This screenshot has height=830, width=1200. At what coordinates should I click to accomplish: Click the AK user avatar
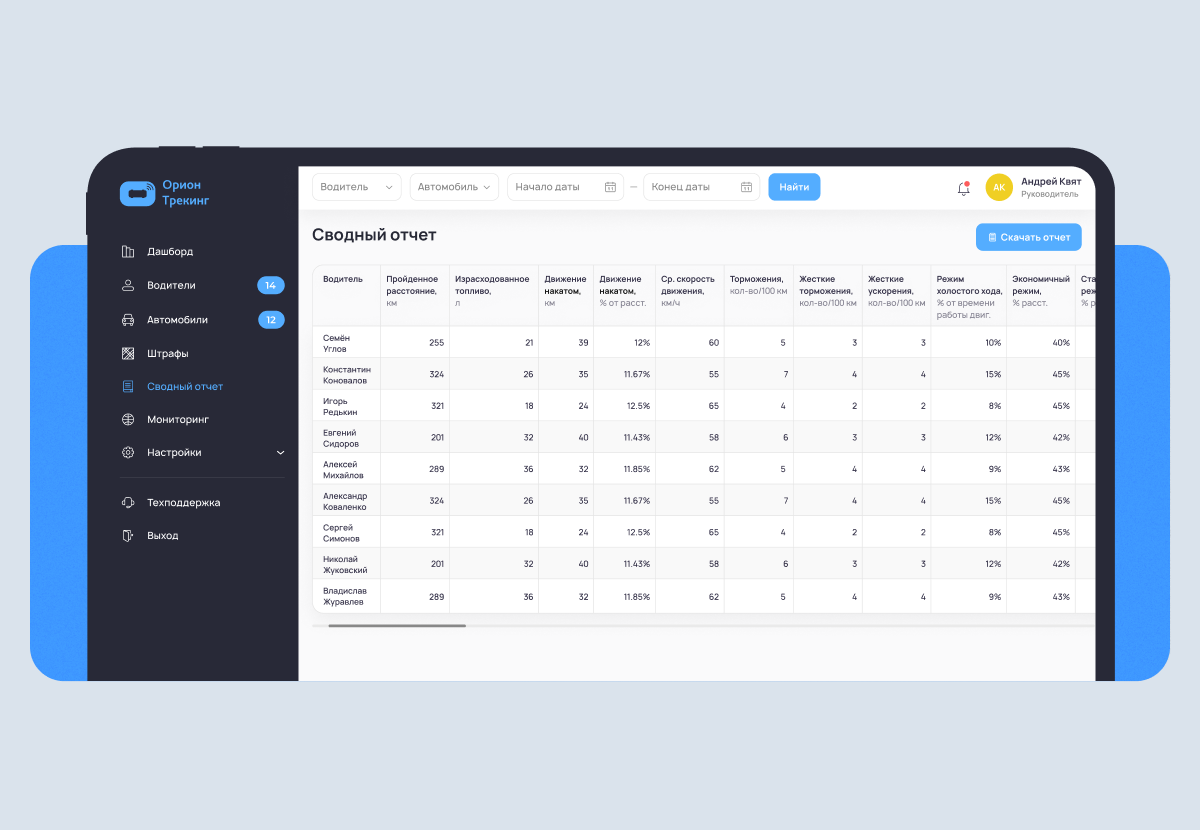(998, 187)
